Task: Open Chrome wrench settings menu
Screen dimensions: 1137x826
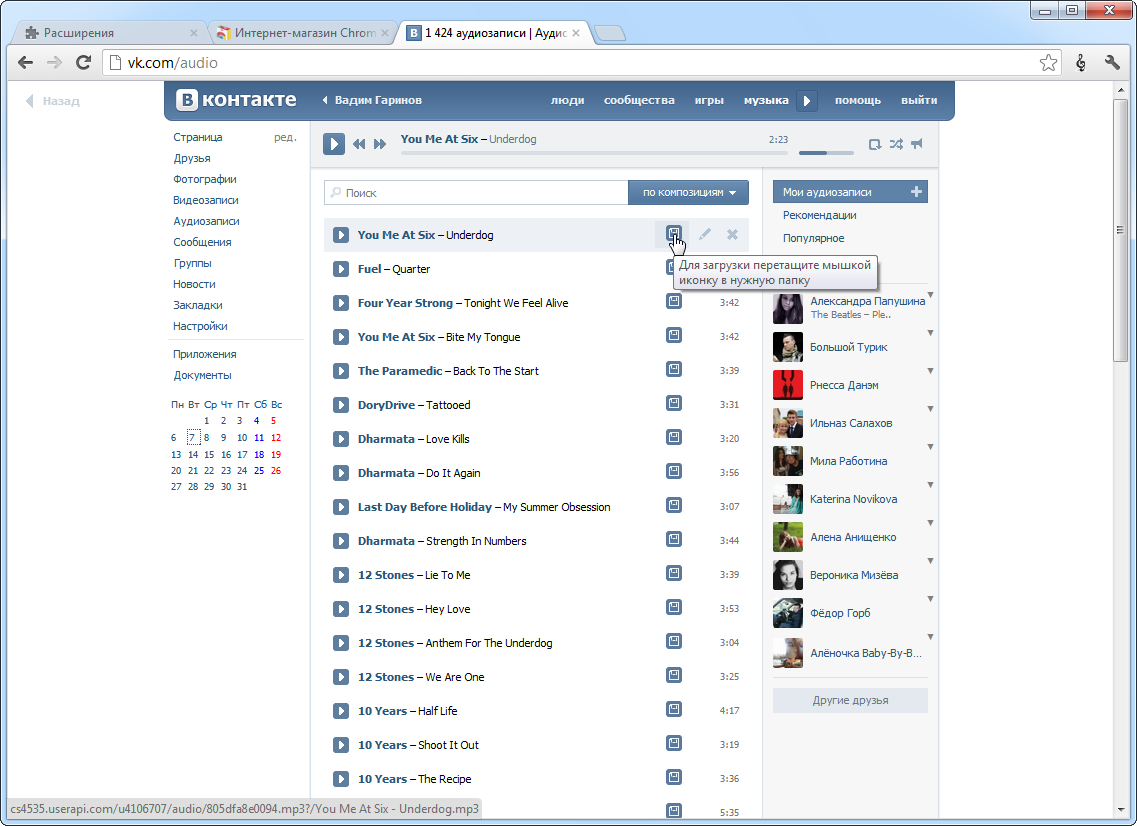Action: point(1112,63)
